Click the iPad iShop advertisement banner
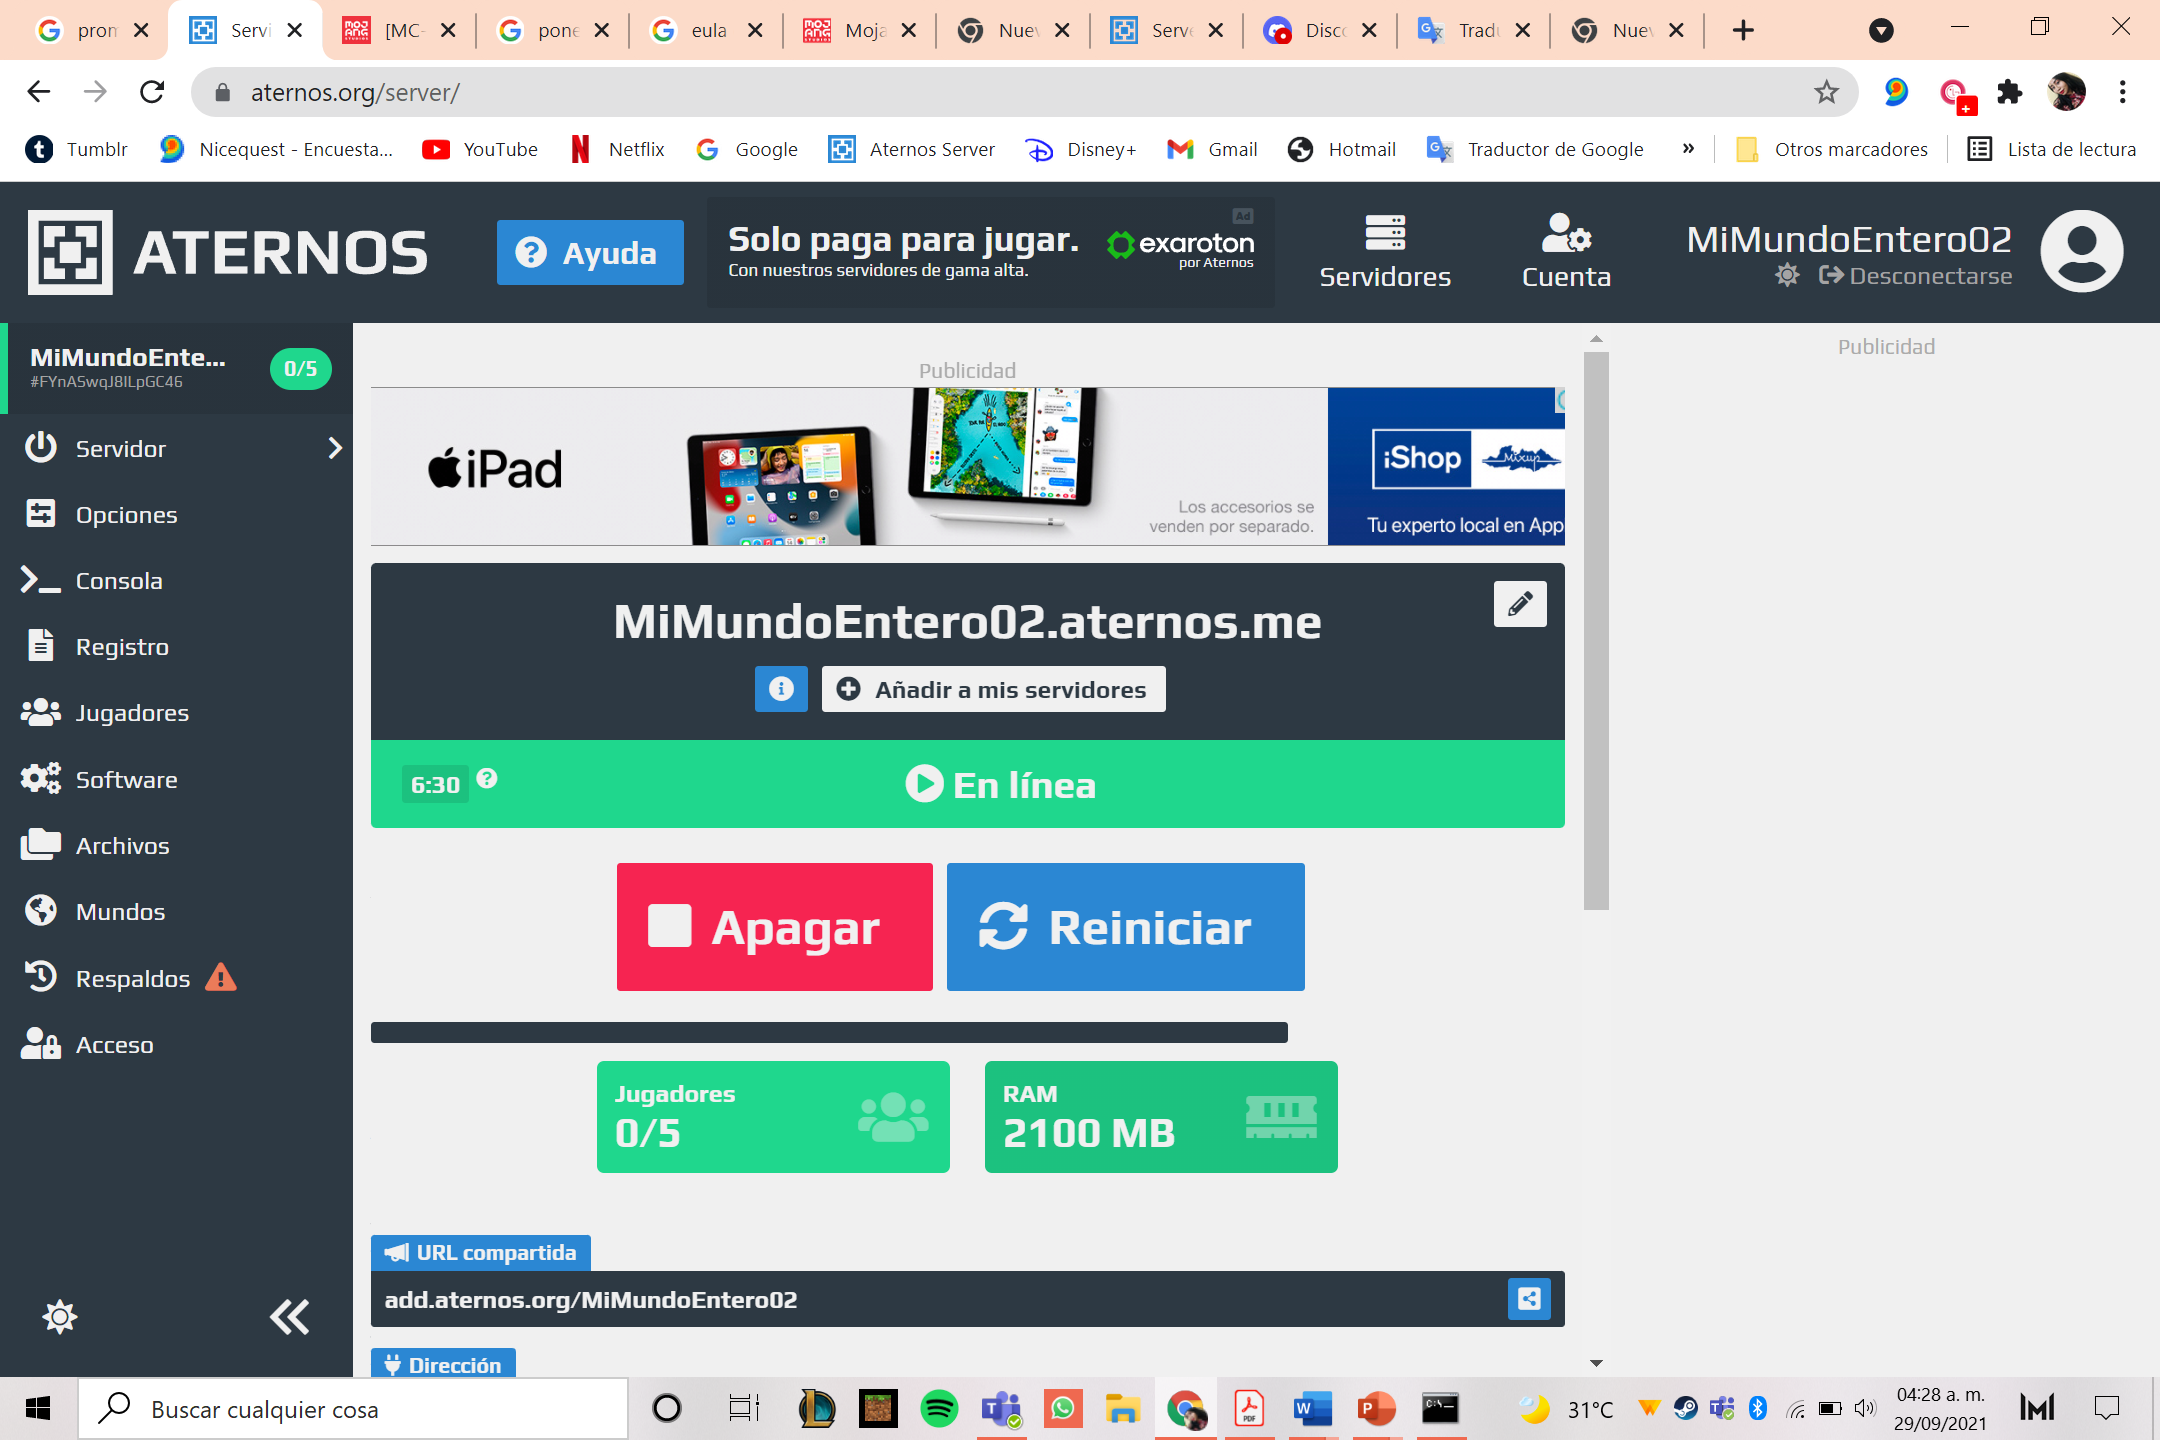This screenshot has height=1440, width=2160. tap(968, 466)
